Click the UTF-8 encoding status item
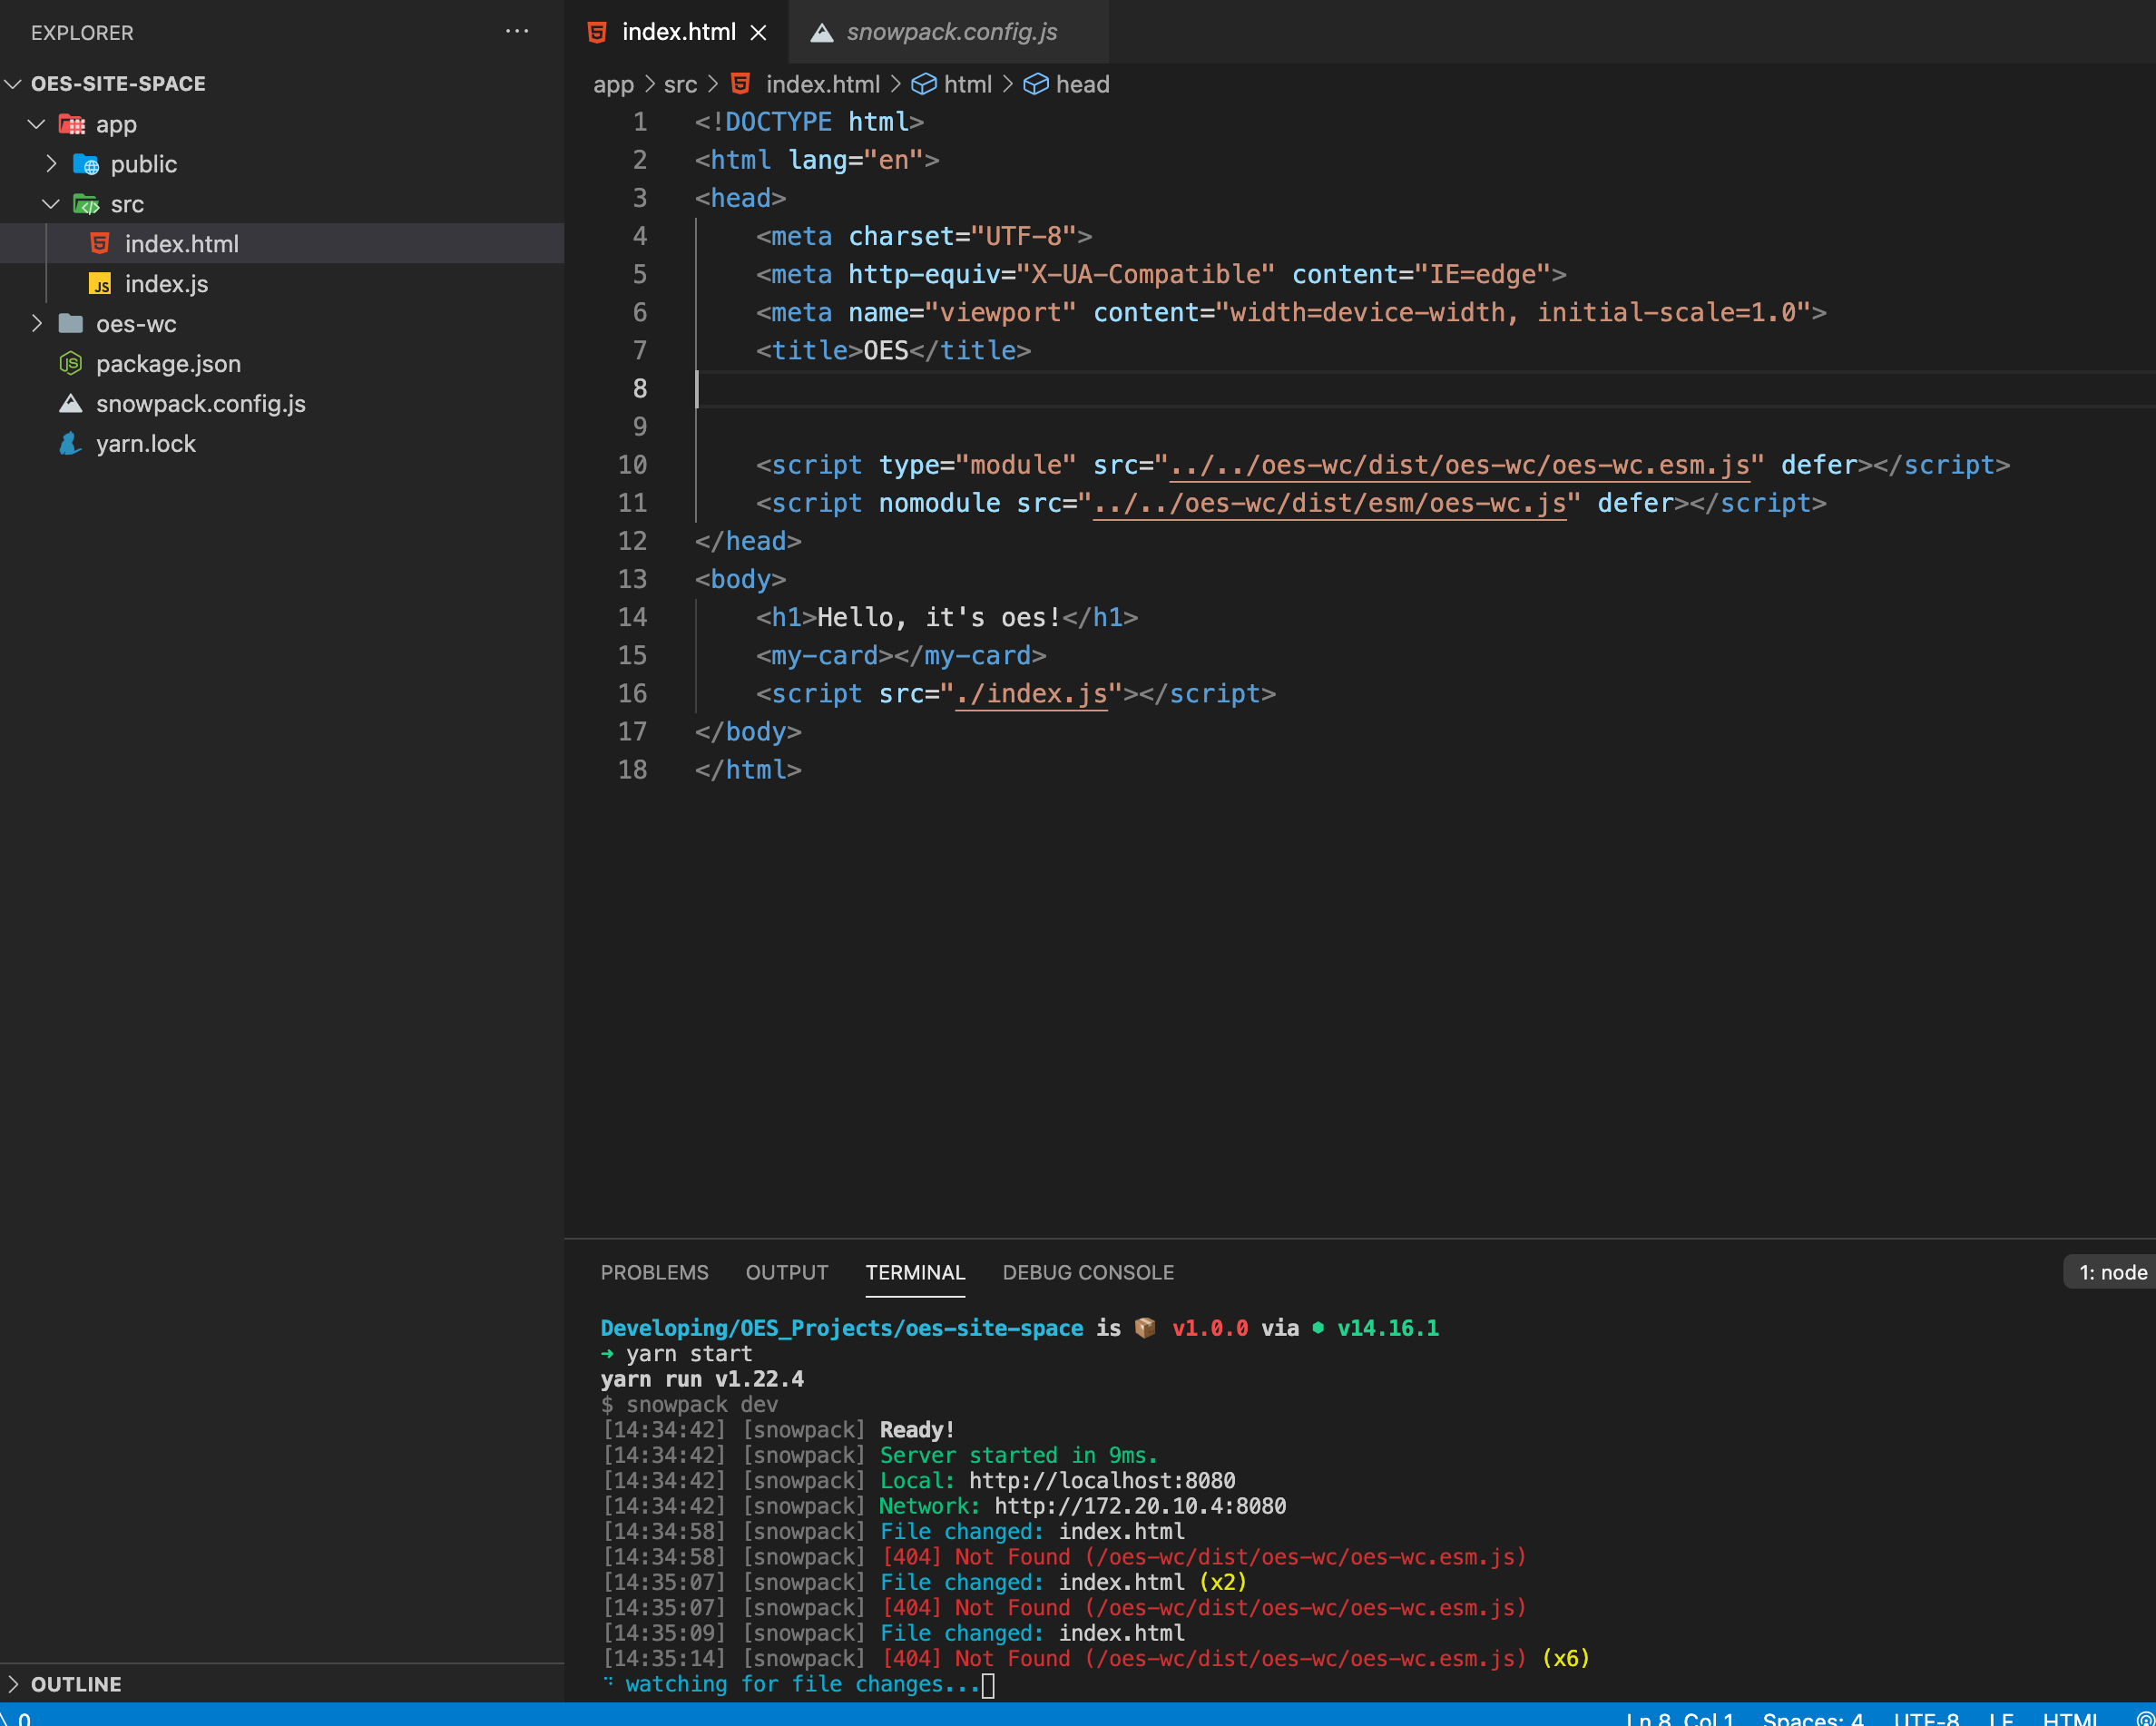Viewport: 2156px width, 1726px height. [1926, 1717]
